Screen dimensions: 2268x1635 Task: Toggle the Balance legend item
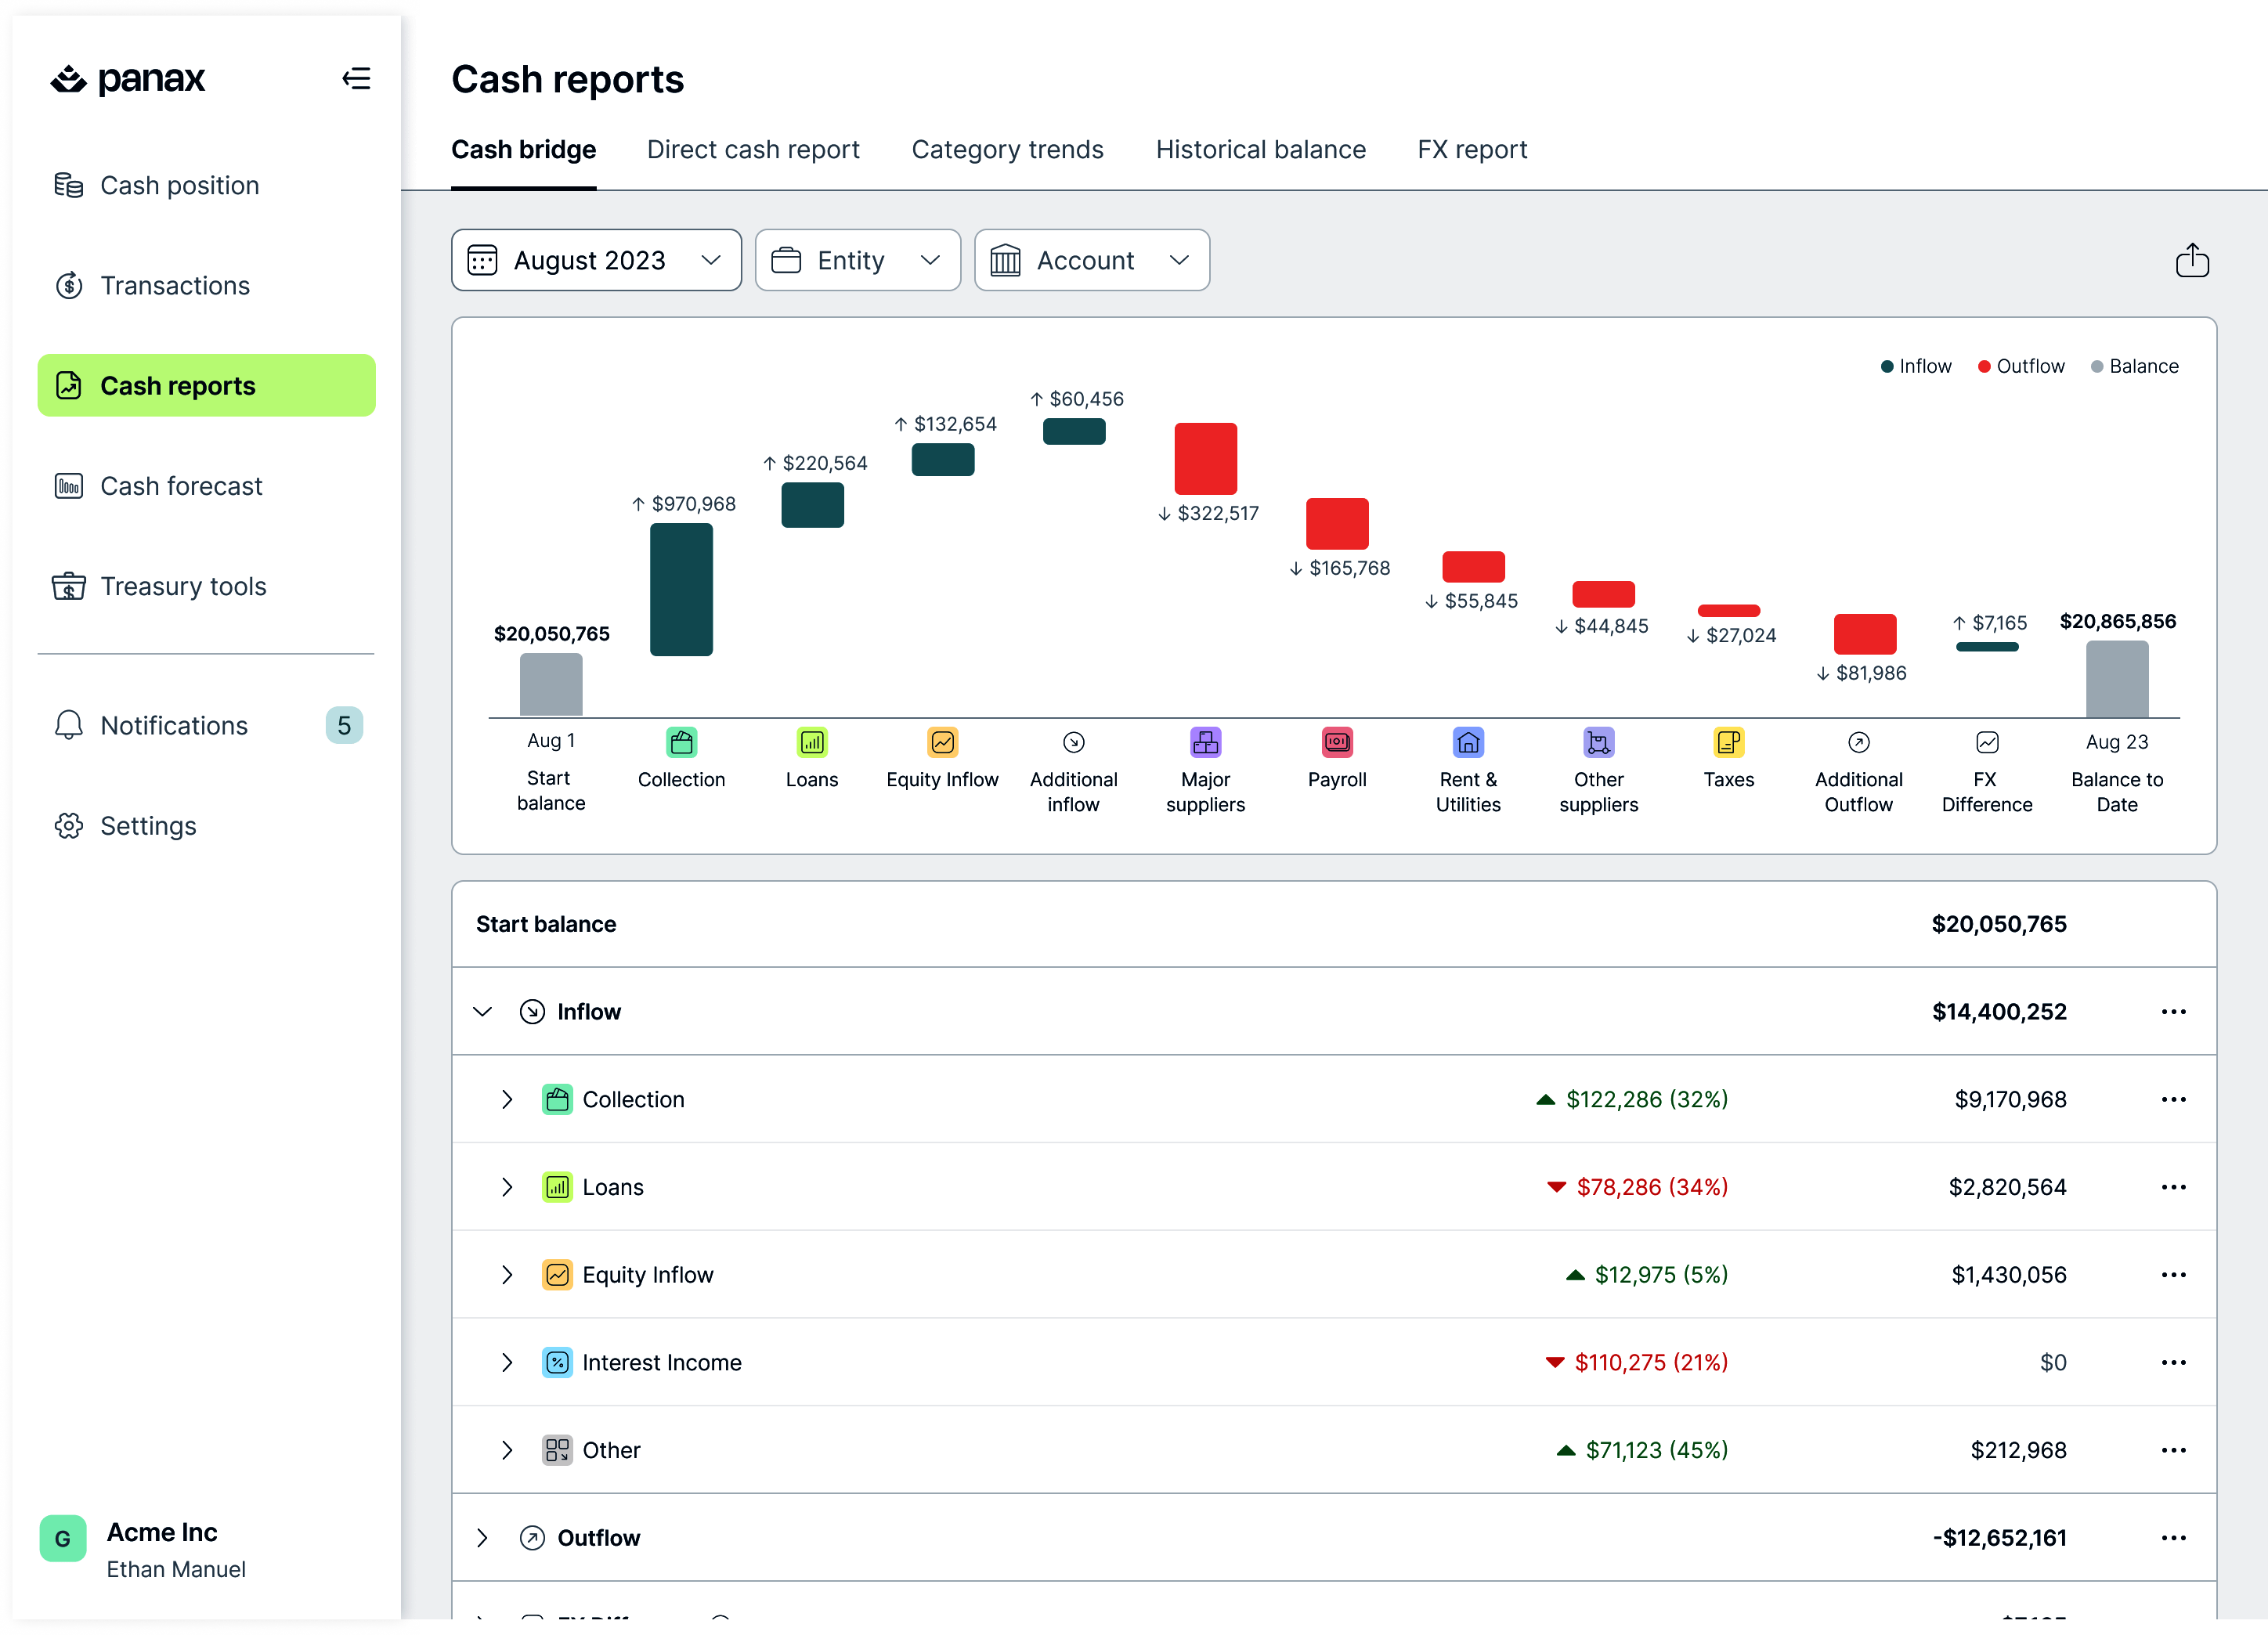[2134, 366]
